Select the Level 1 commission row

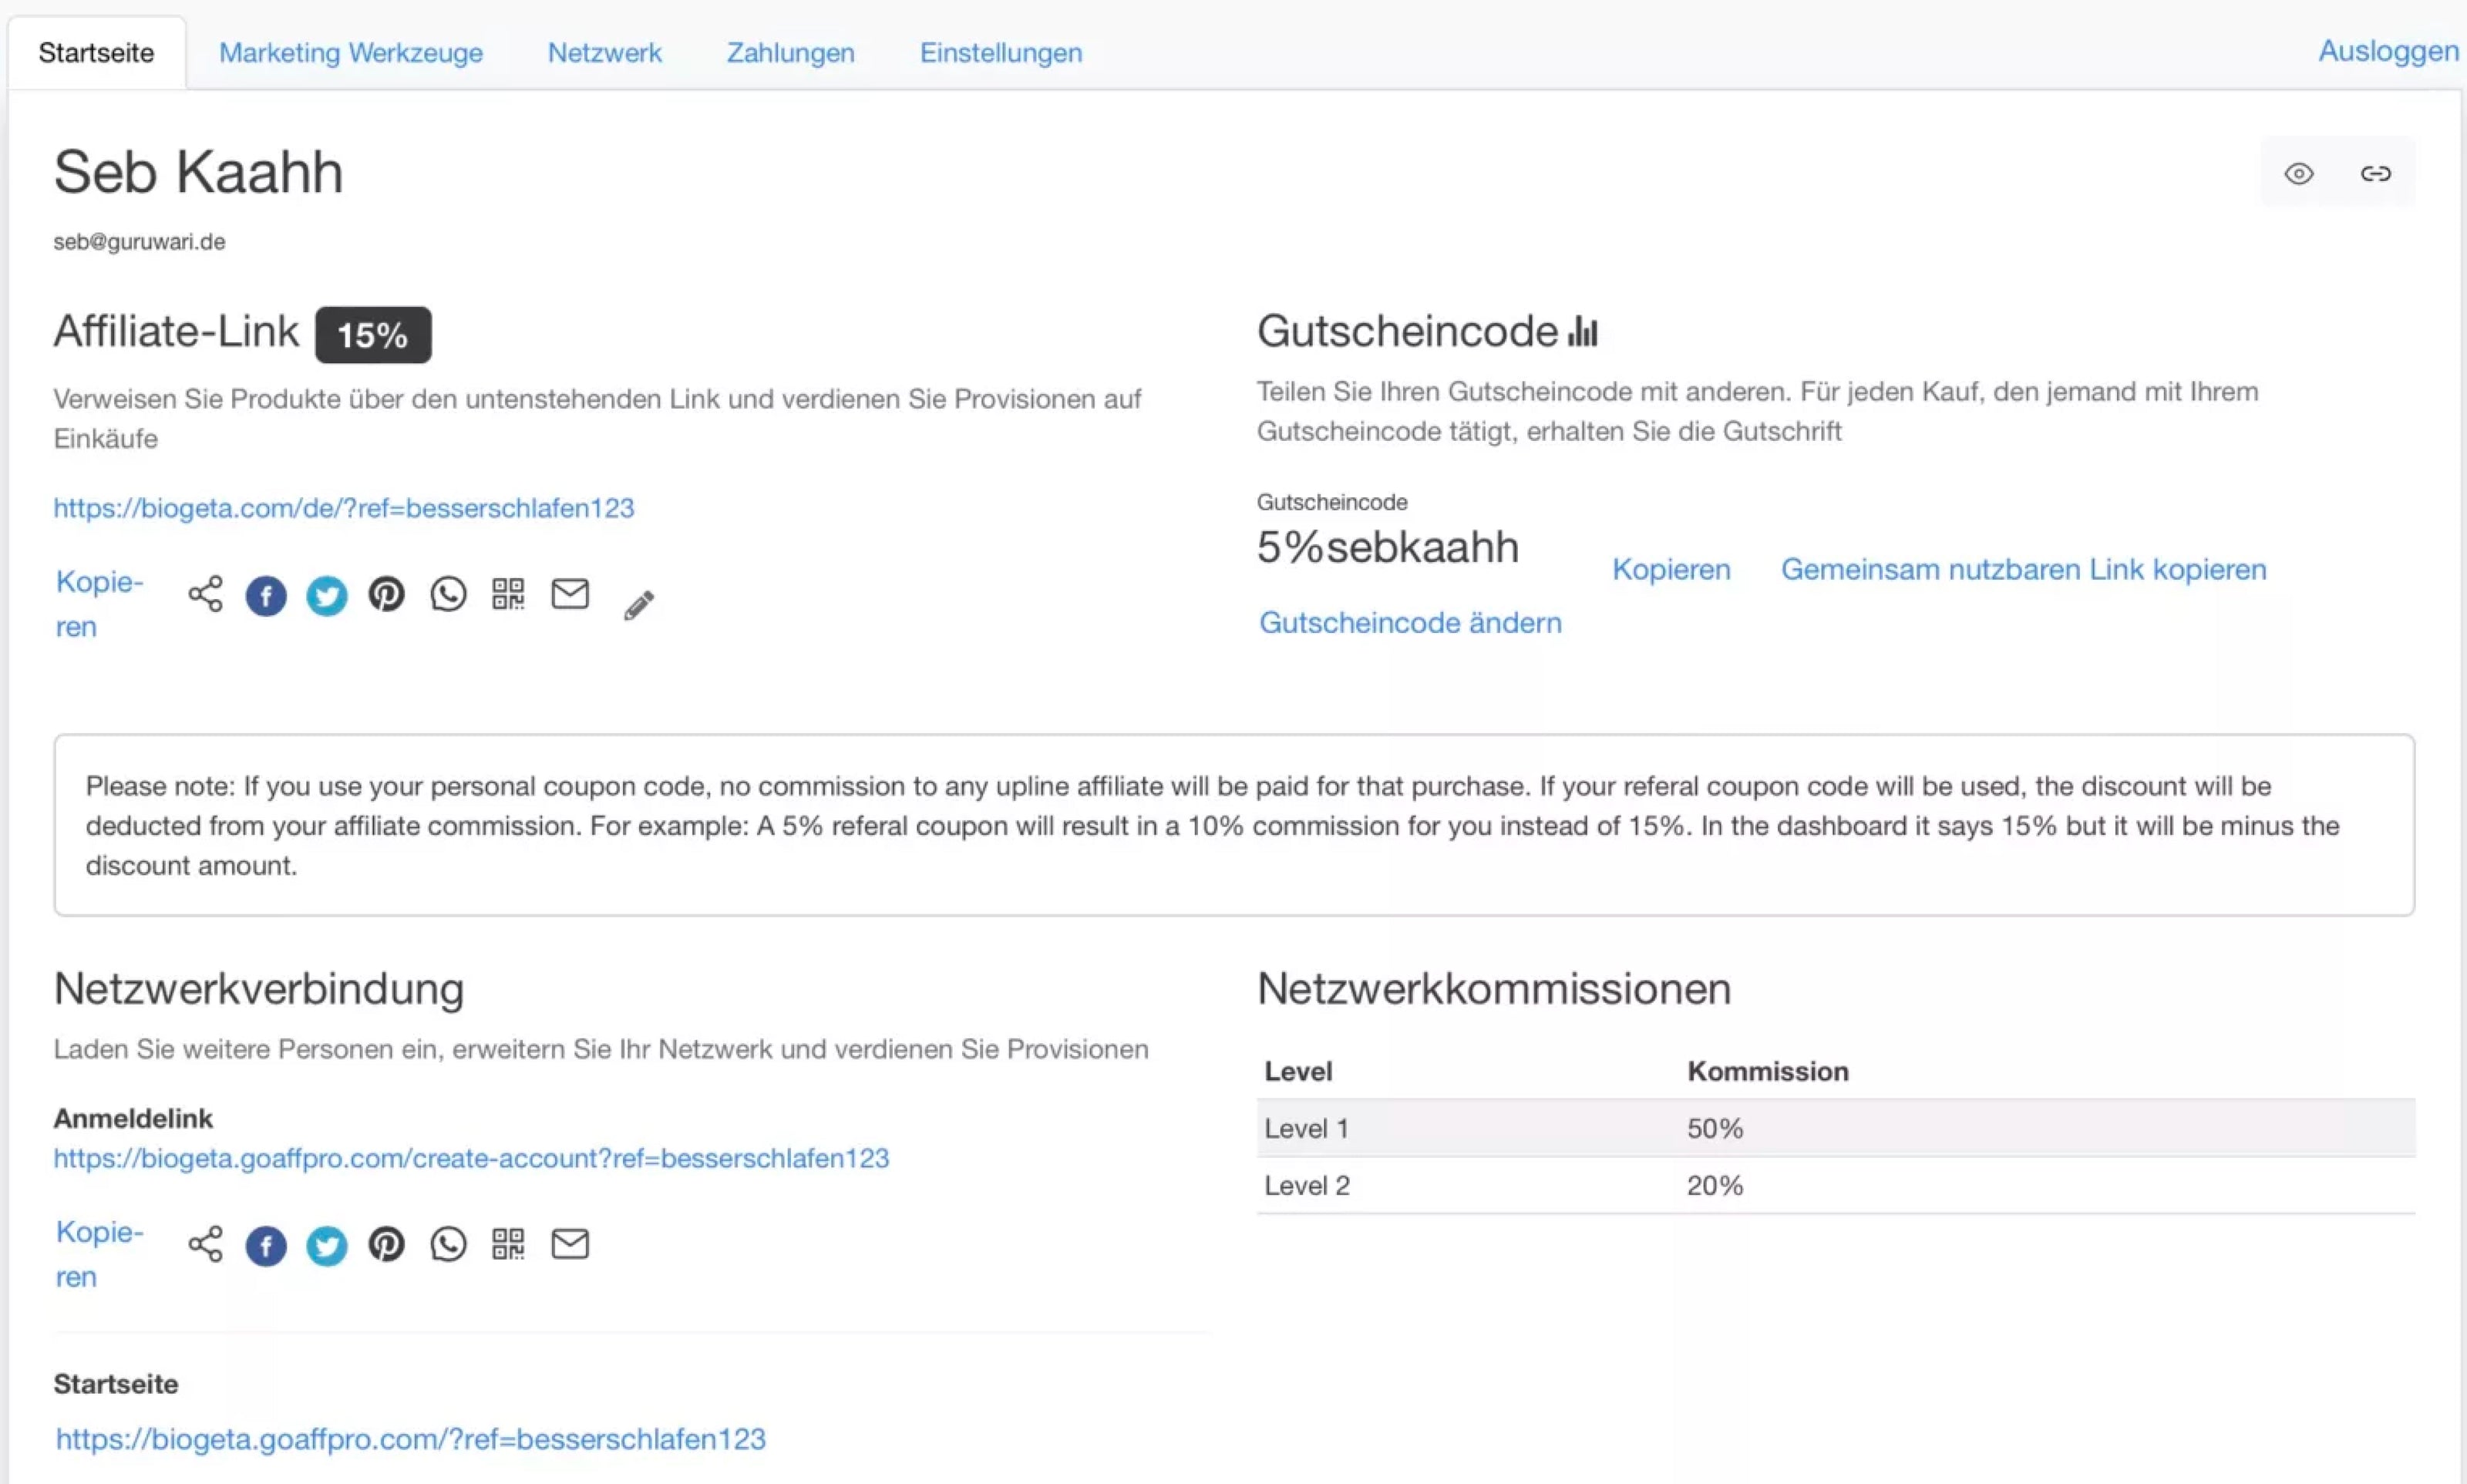click(x=1835, y=1128)
